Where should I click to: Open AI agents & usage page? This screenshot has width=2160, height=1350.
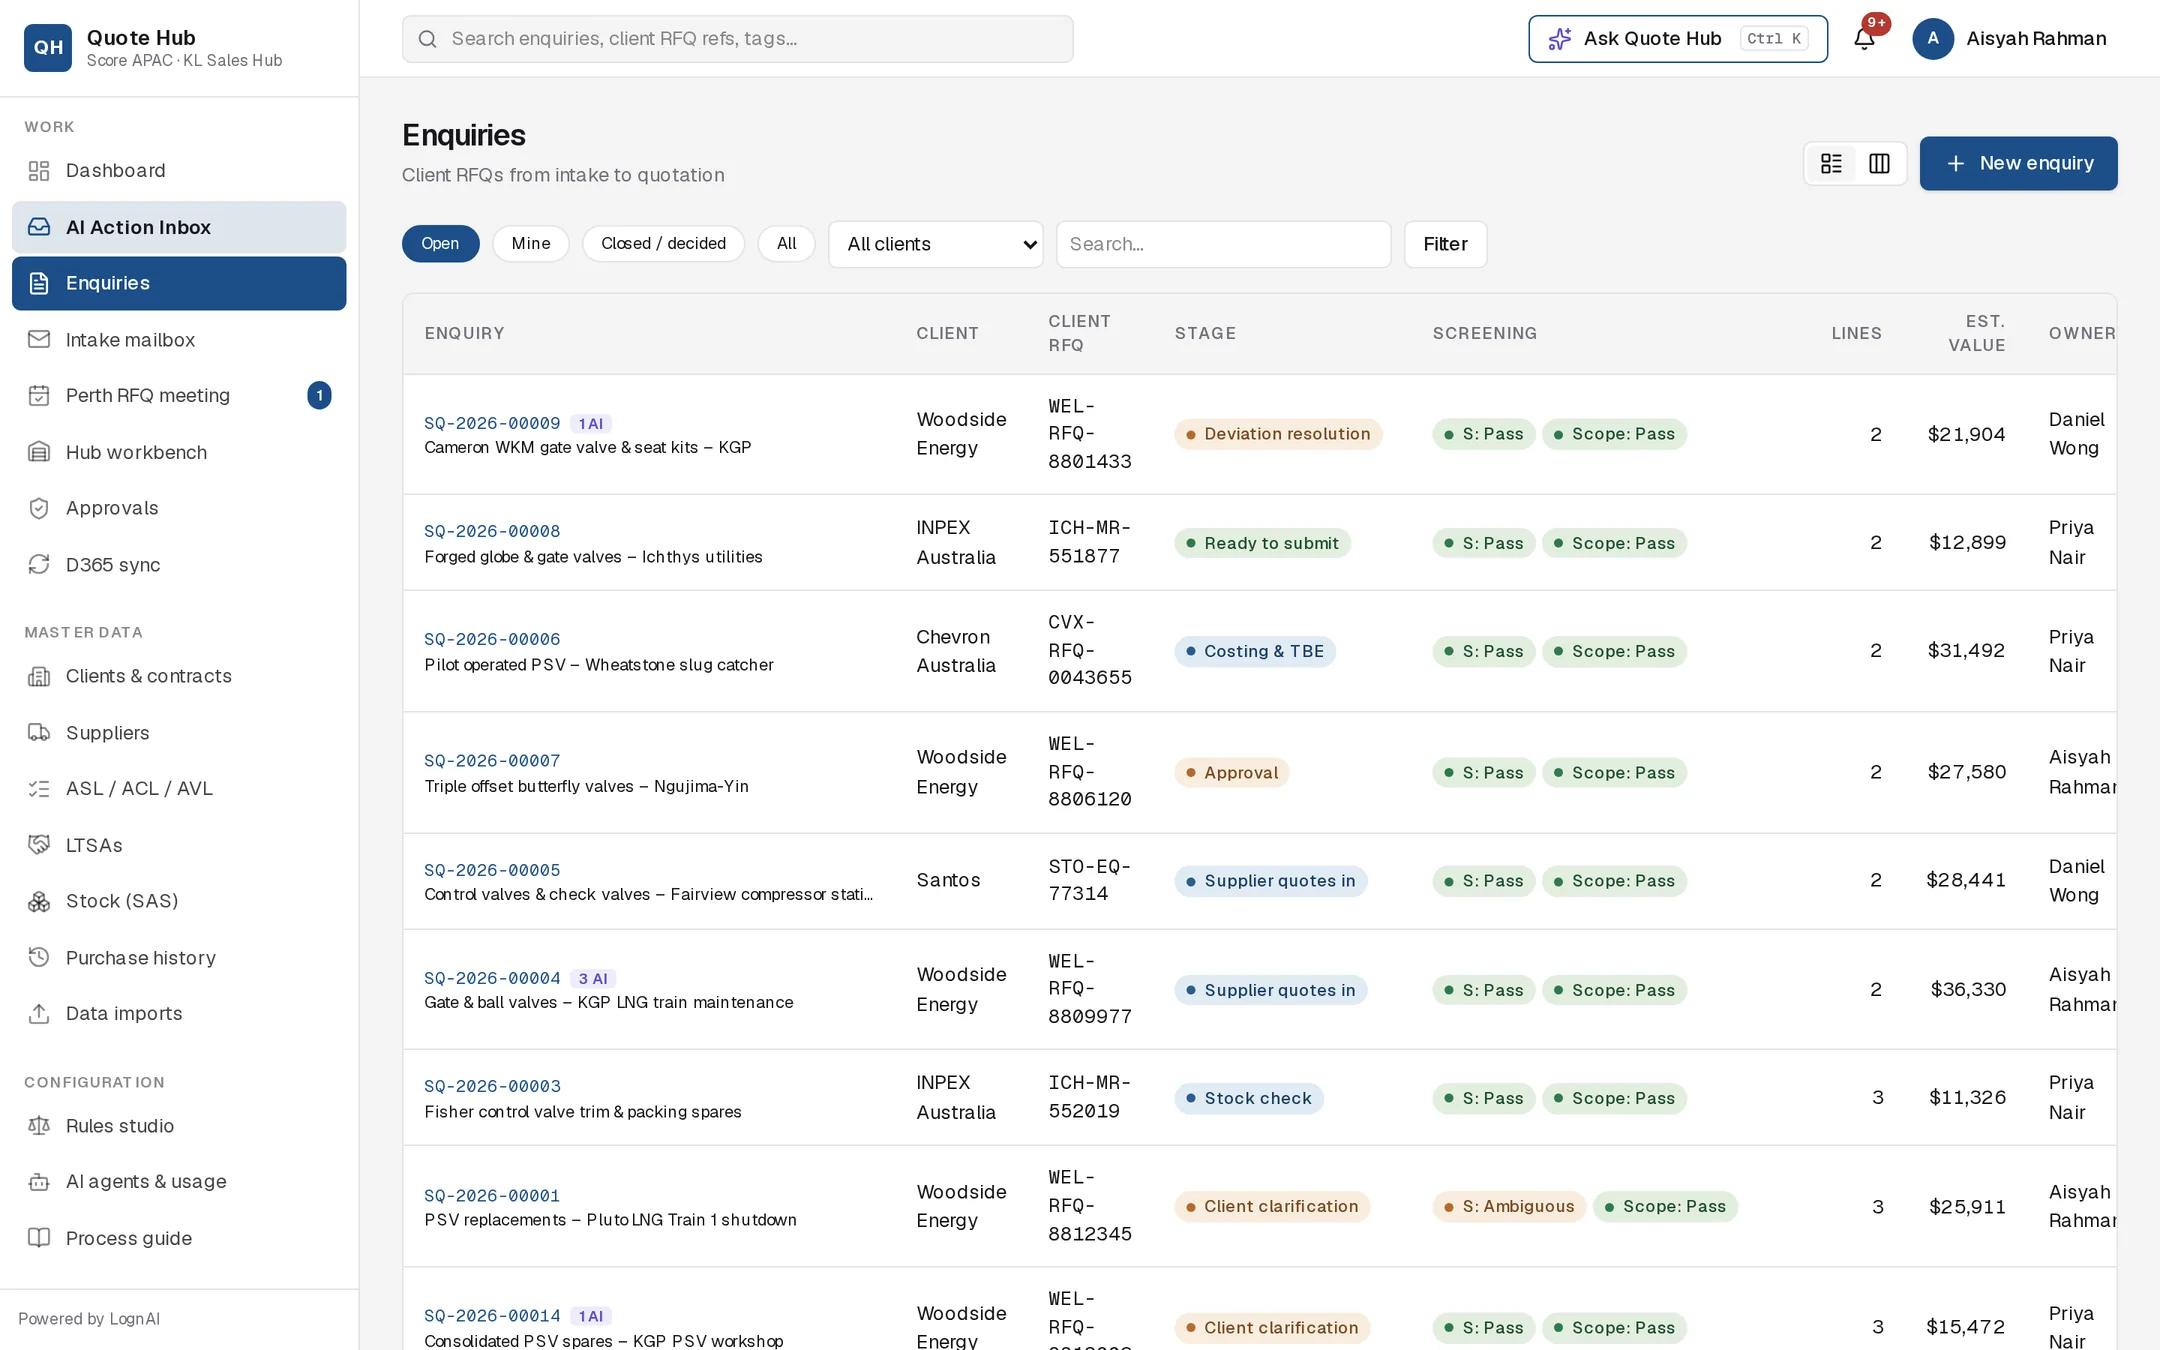pos(179,1181)
